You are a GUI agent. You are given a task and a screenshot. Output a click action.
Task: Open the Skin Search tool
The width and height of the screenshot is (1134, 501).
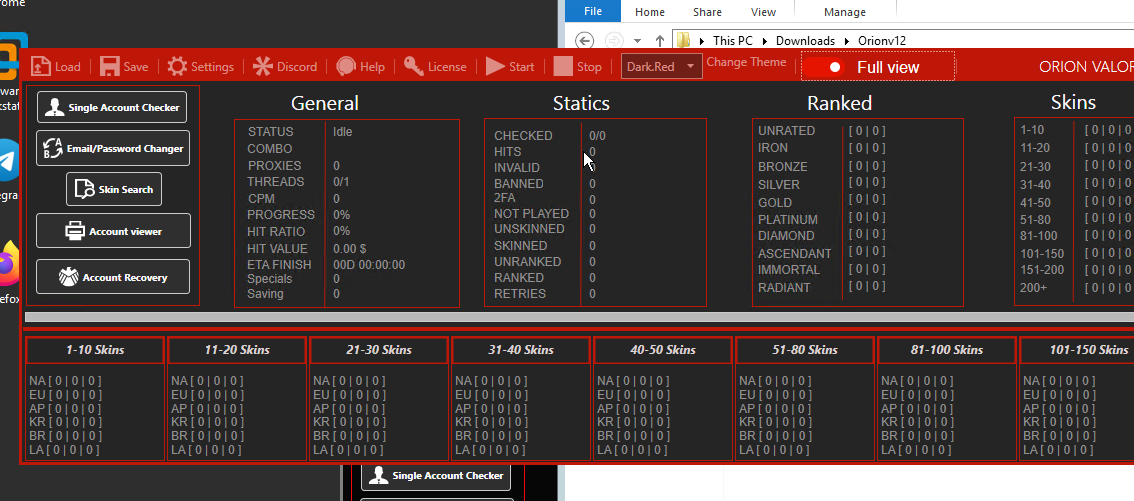[114, 189]
